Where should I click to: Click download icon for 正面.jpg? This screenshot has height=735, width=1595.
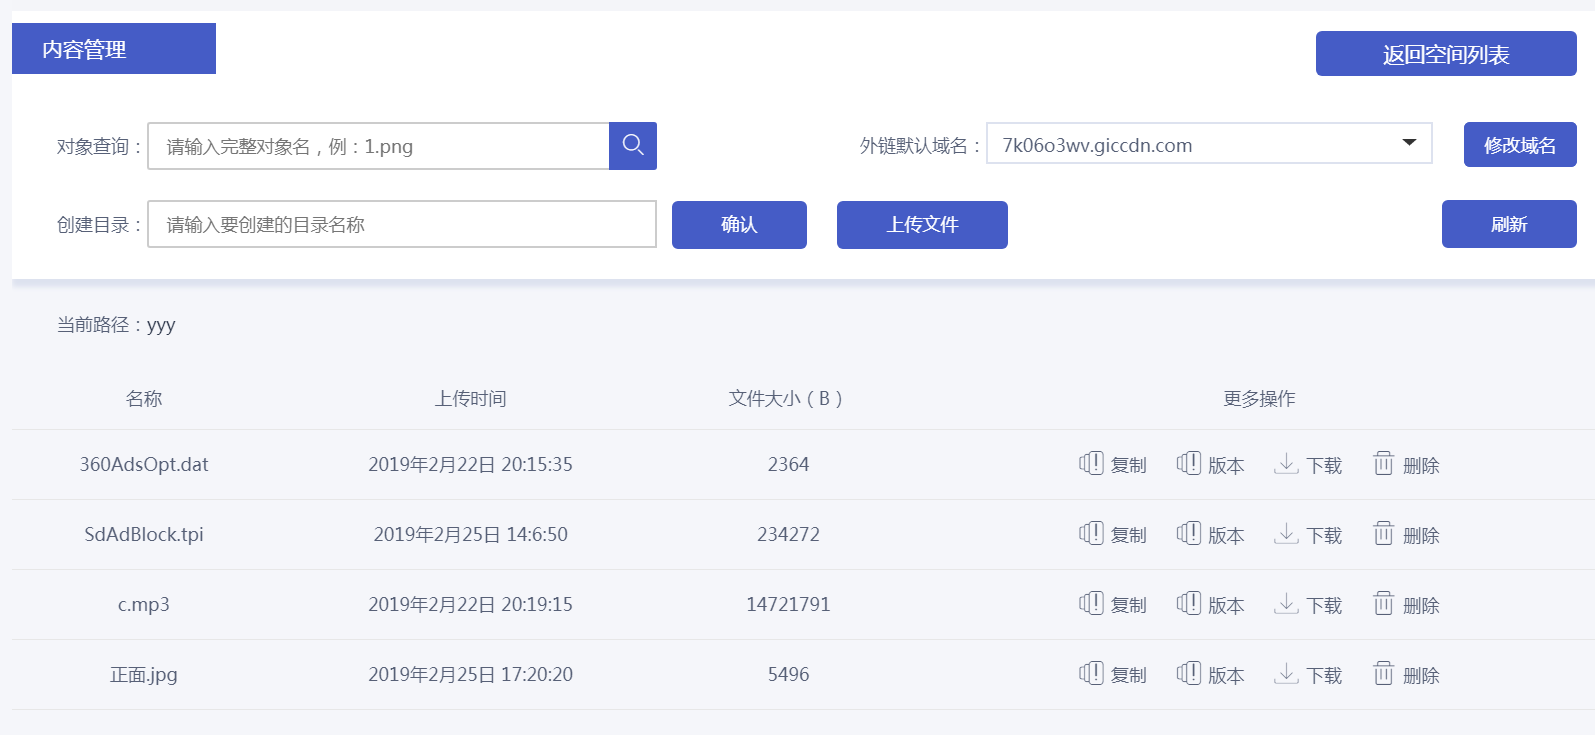[x=1286, y=674]
